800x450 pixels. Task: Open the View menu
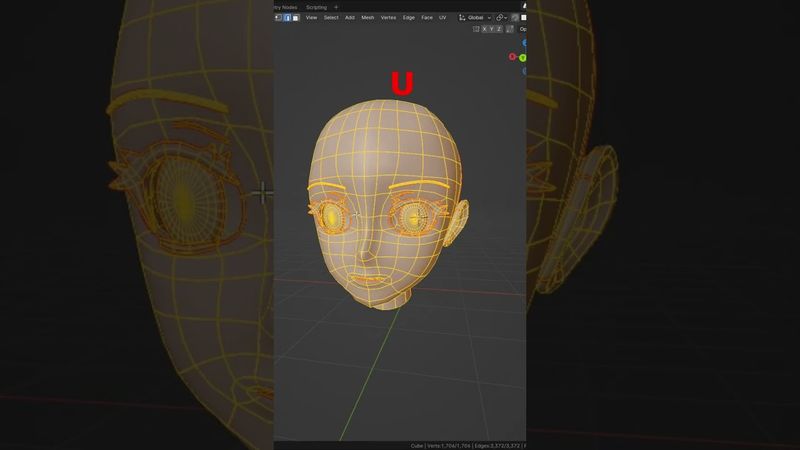(311, 17)
